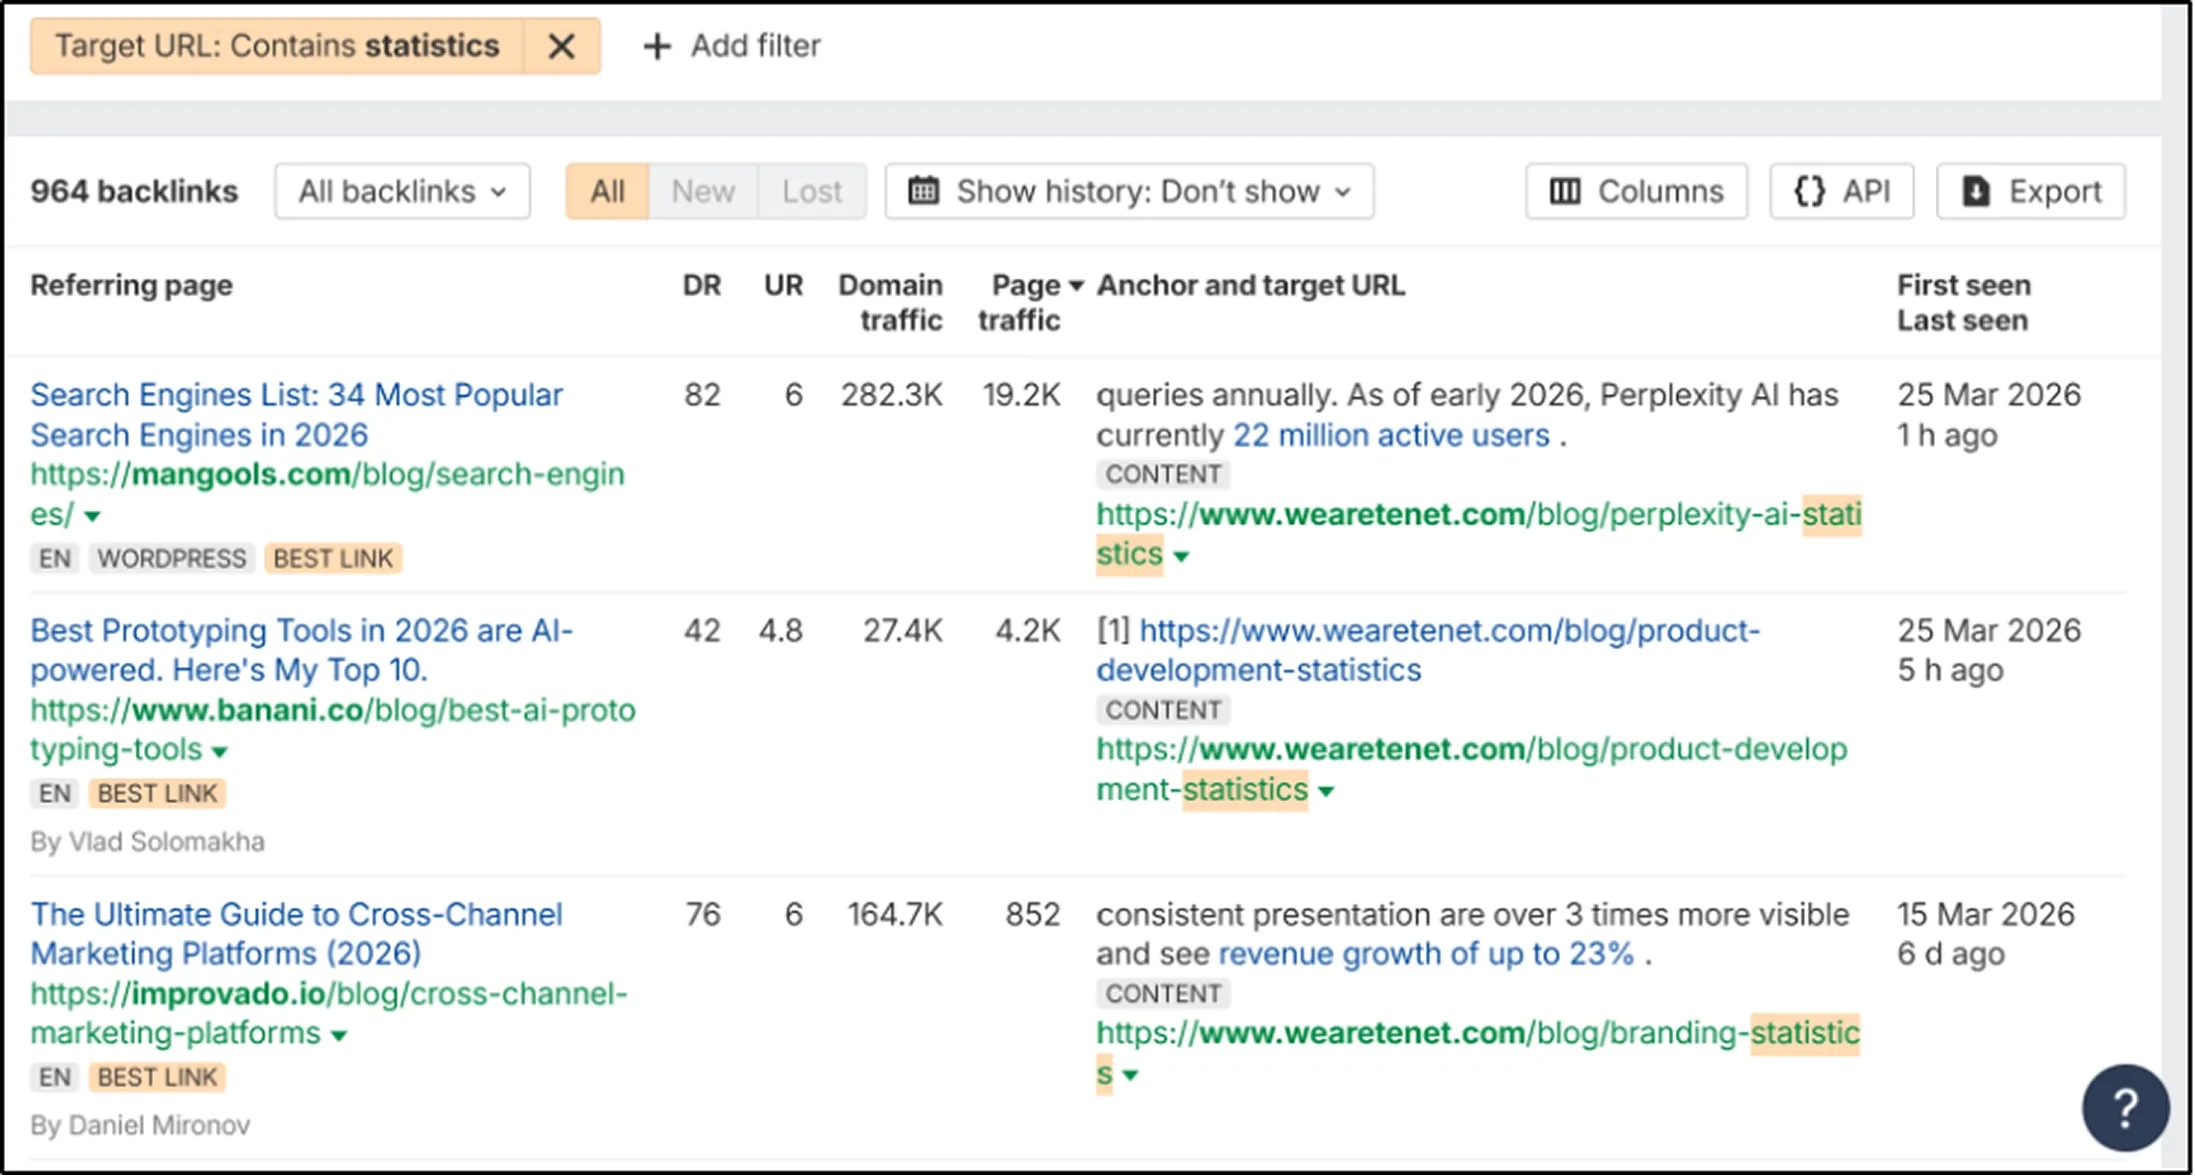Click the DR value 82
The height and width of the screenshot is (1176, 2195).
[702, 395]
